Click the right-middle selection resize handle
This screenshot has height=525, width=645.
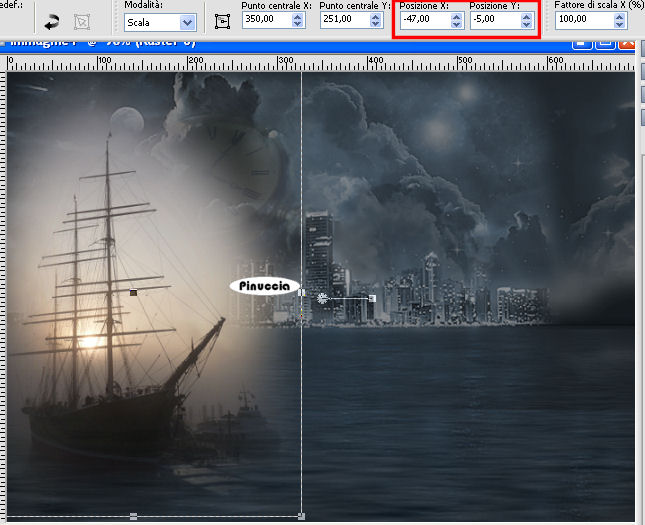[x=302, y=293]
